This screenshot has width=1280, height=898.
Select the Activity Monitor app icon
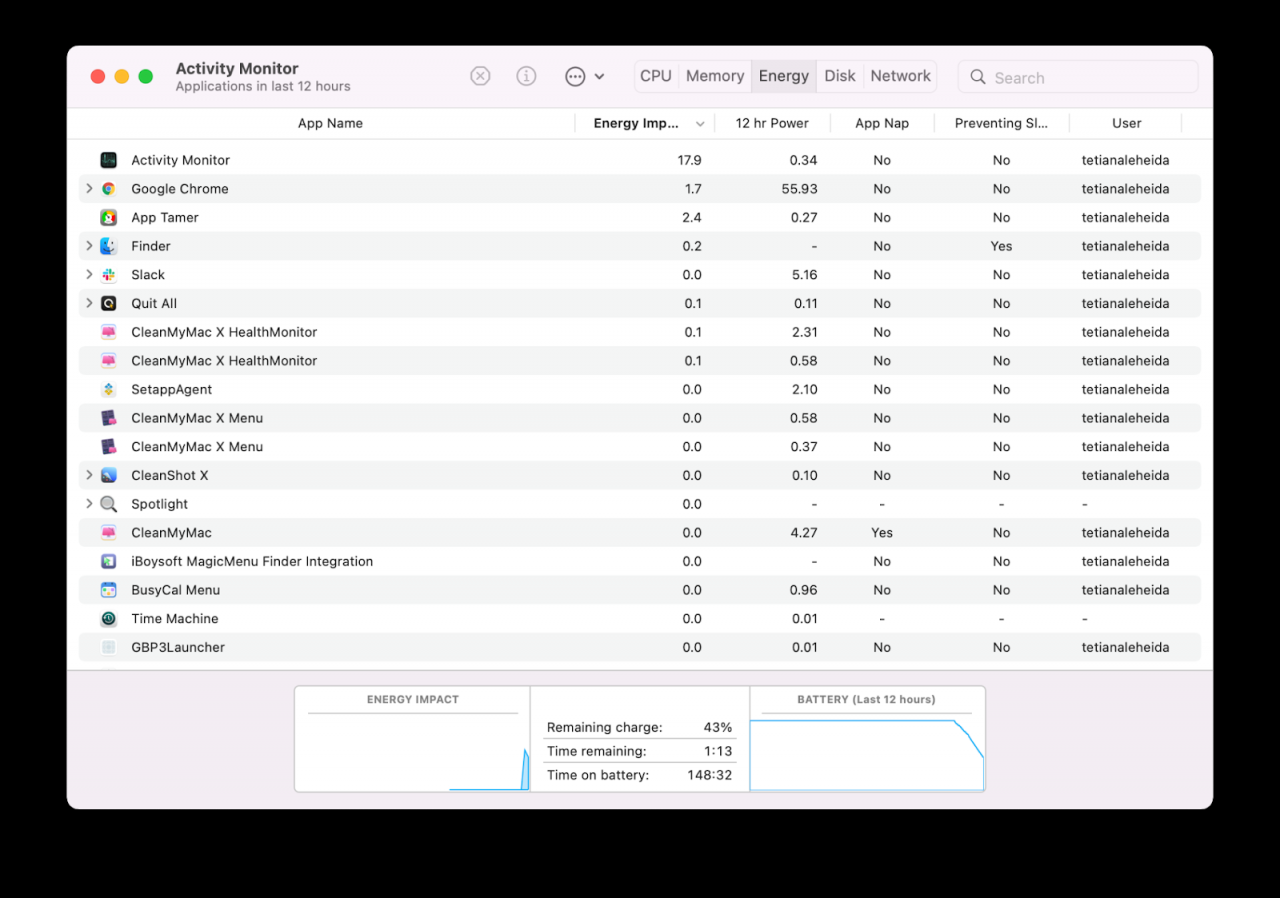pyautogui.click(x=109, y=160)
